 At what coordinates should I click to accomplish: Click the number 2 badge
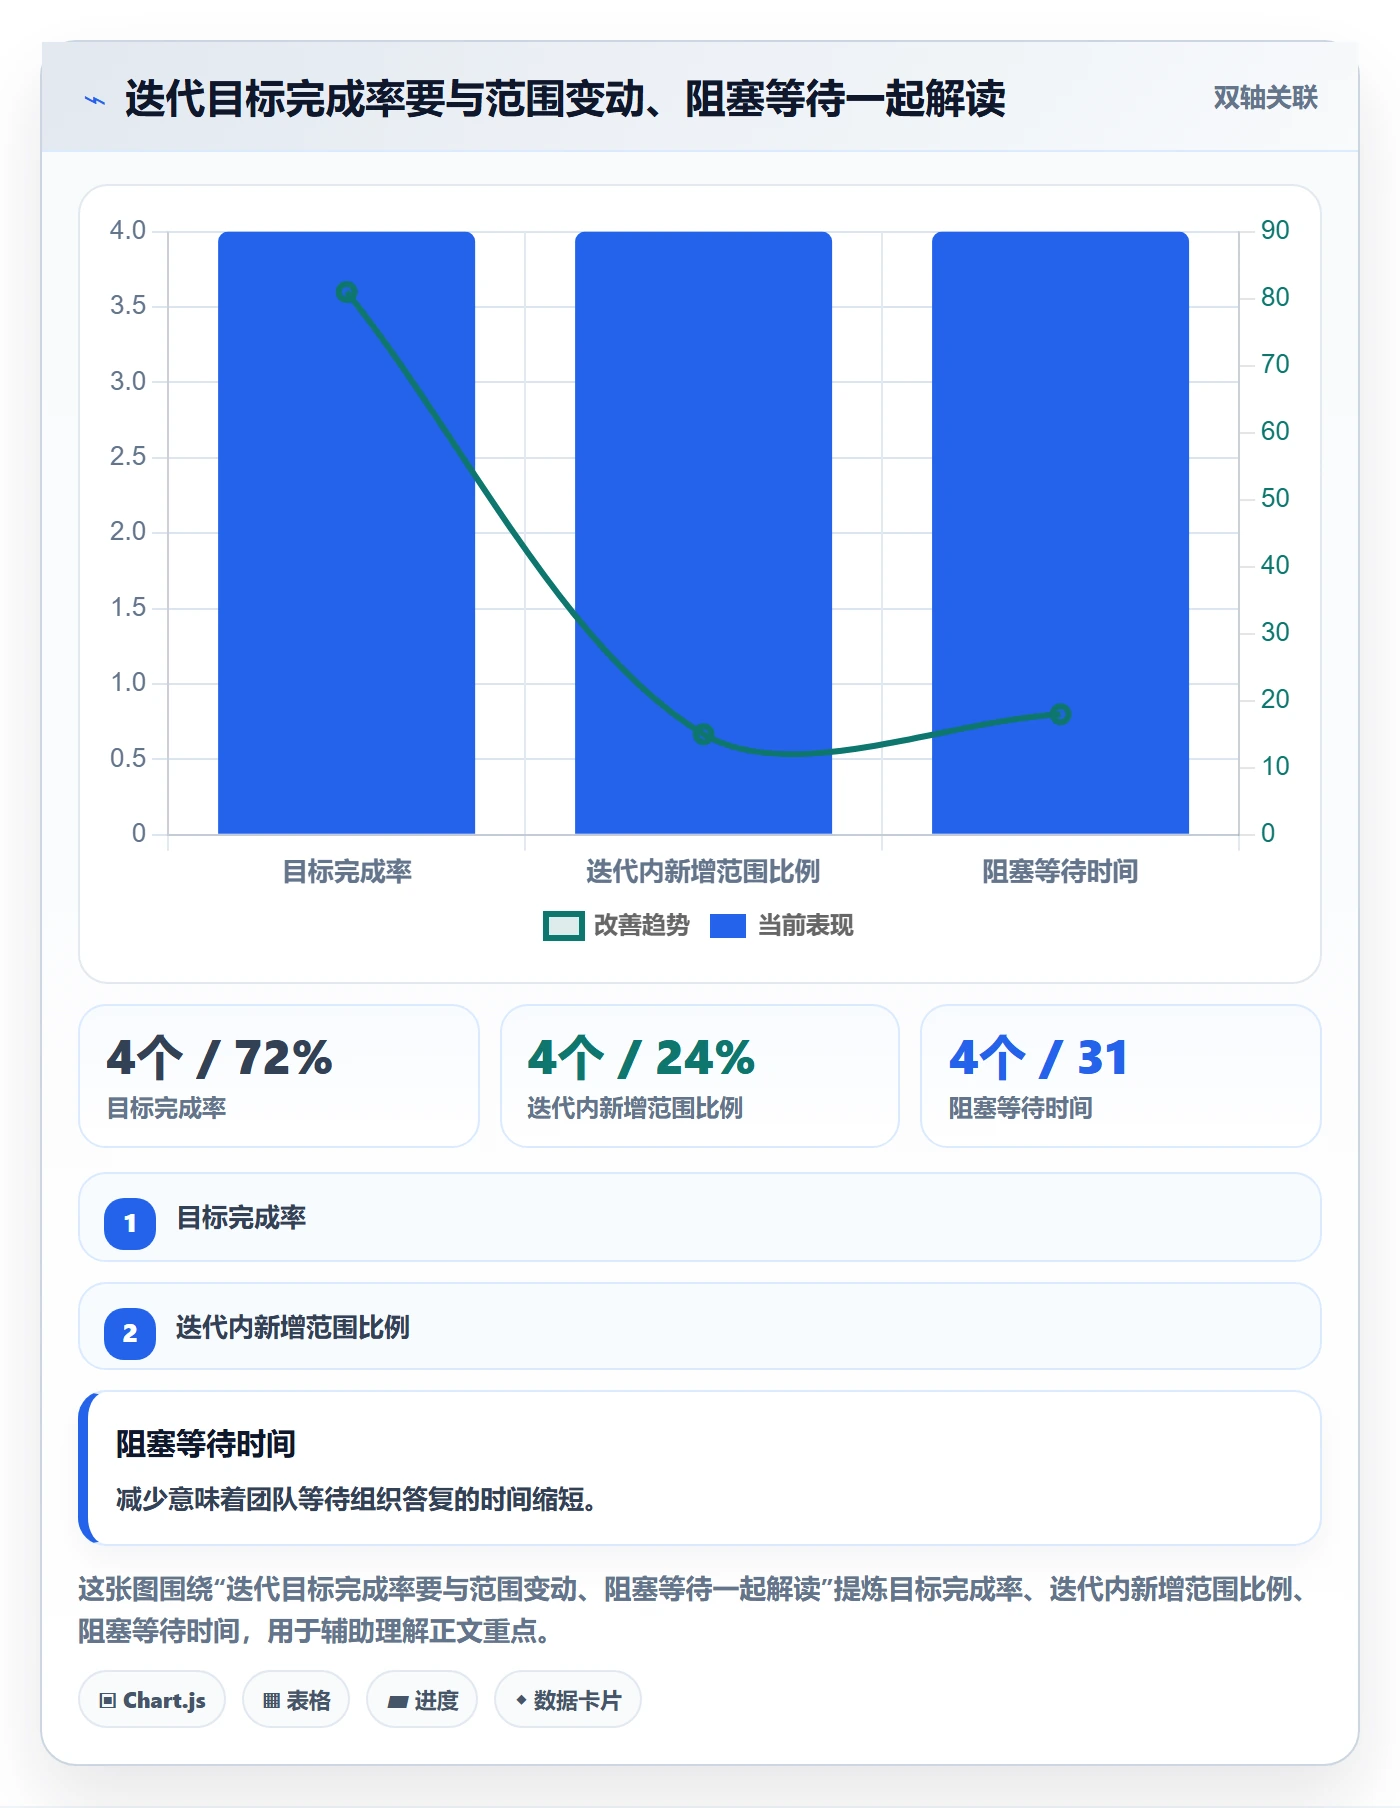point(130,1333)
